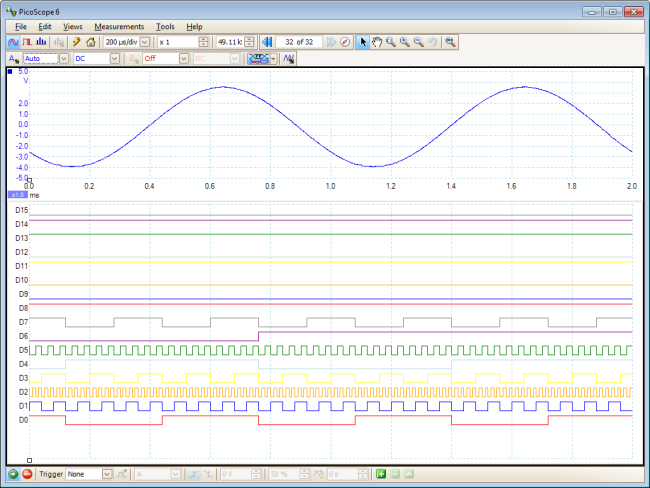This screenshot has height=488, width=650.
Task: Start capturing with green Go button
Action: coord(13,474)
